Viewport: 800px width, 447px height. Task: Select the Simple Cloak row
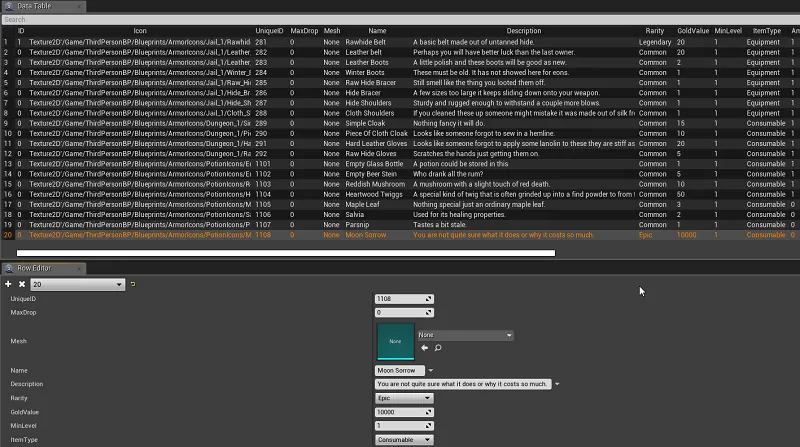[x=400, y=123]
